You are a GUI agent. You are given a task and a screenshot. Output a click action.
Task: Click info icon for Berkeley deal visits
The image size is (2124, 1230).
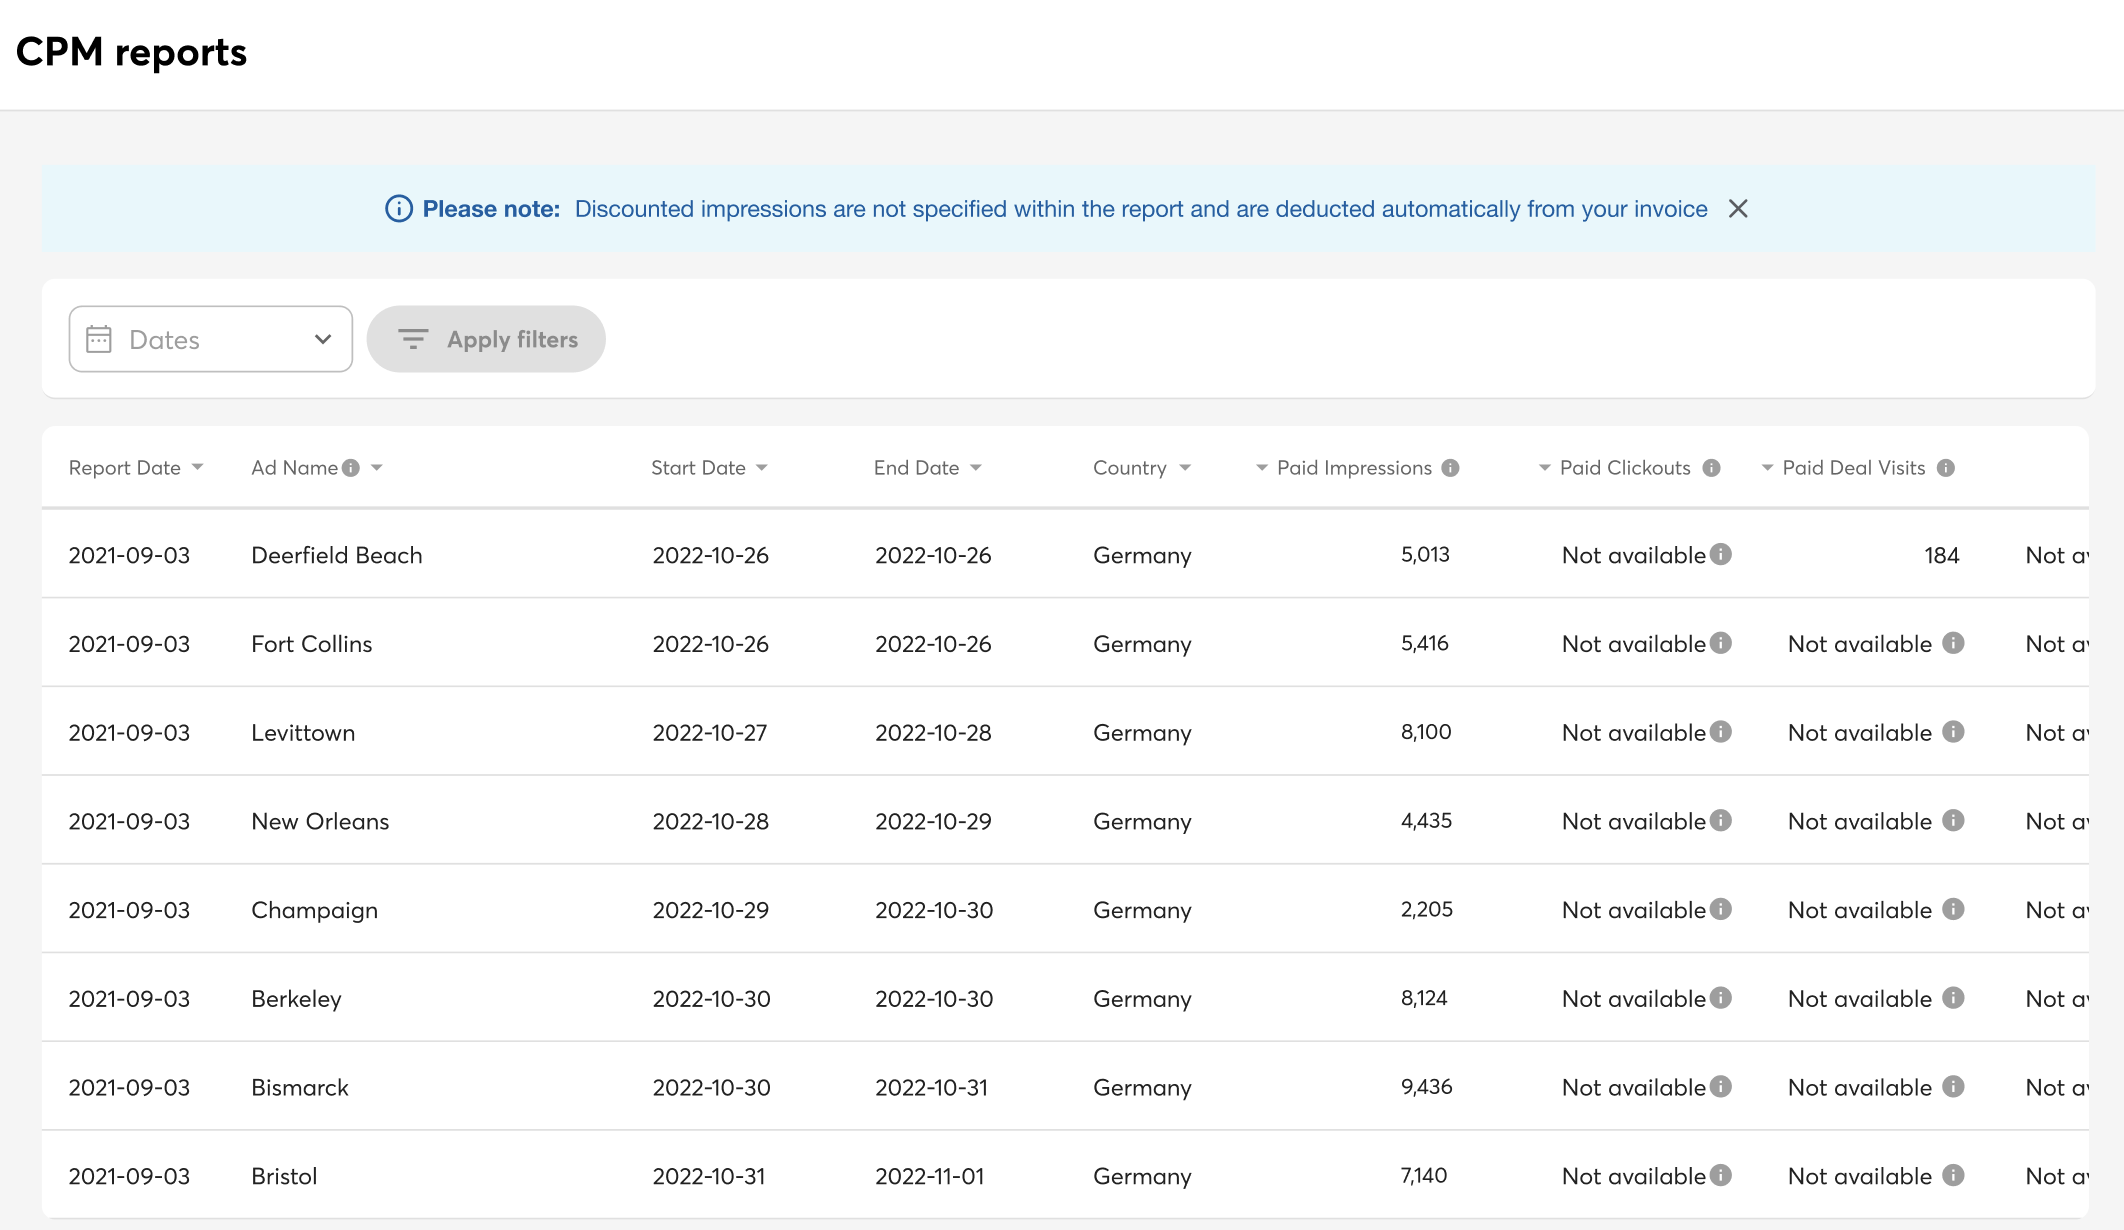click(1953, 998)
